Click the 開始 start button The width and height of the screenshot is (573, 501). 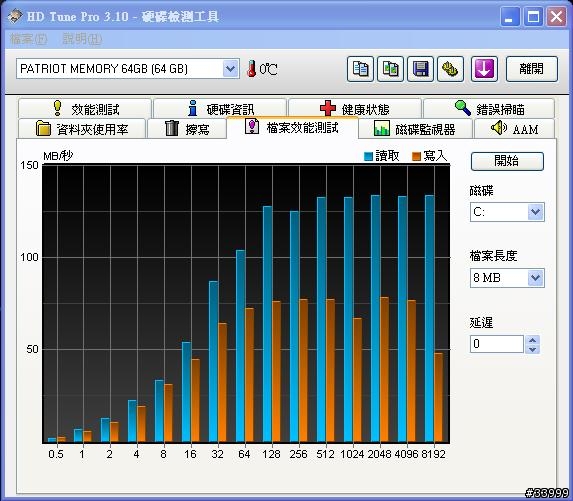507,161
